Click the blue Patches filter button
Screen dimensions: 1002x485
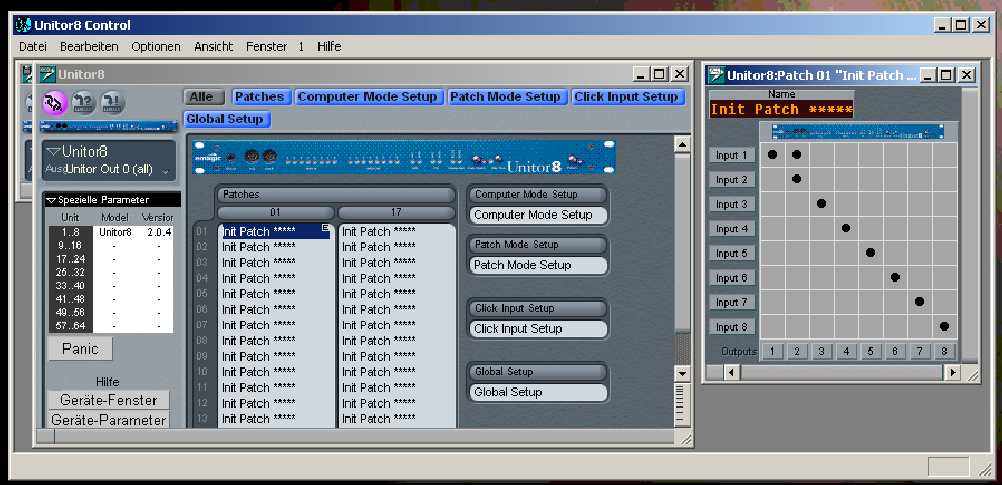click(259, 97)
